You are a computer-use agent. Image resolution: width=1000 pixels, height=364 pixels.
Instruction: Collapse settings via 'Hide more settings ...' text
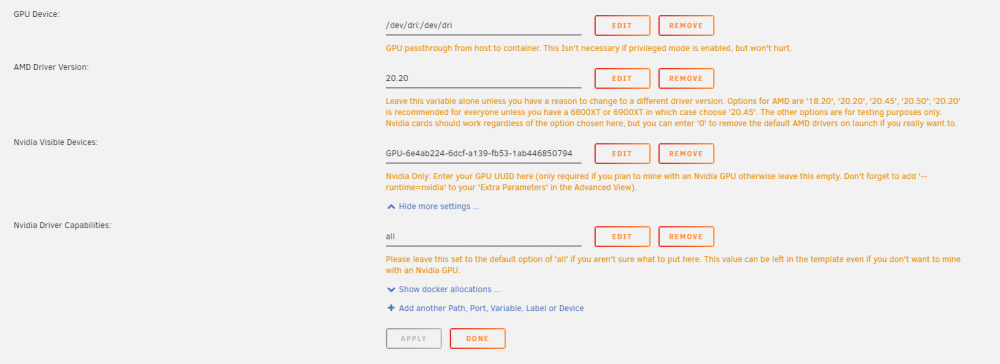tap(439, 207)
